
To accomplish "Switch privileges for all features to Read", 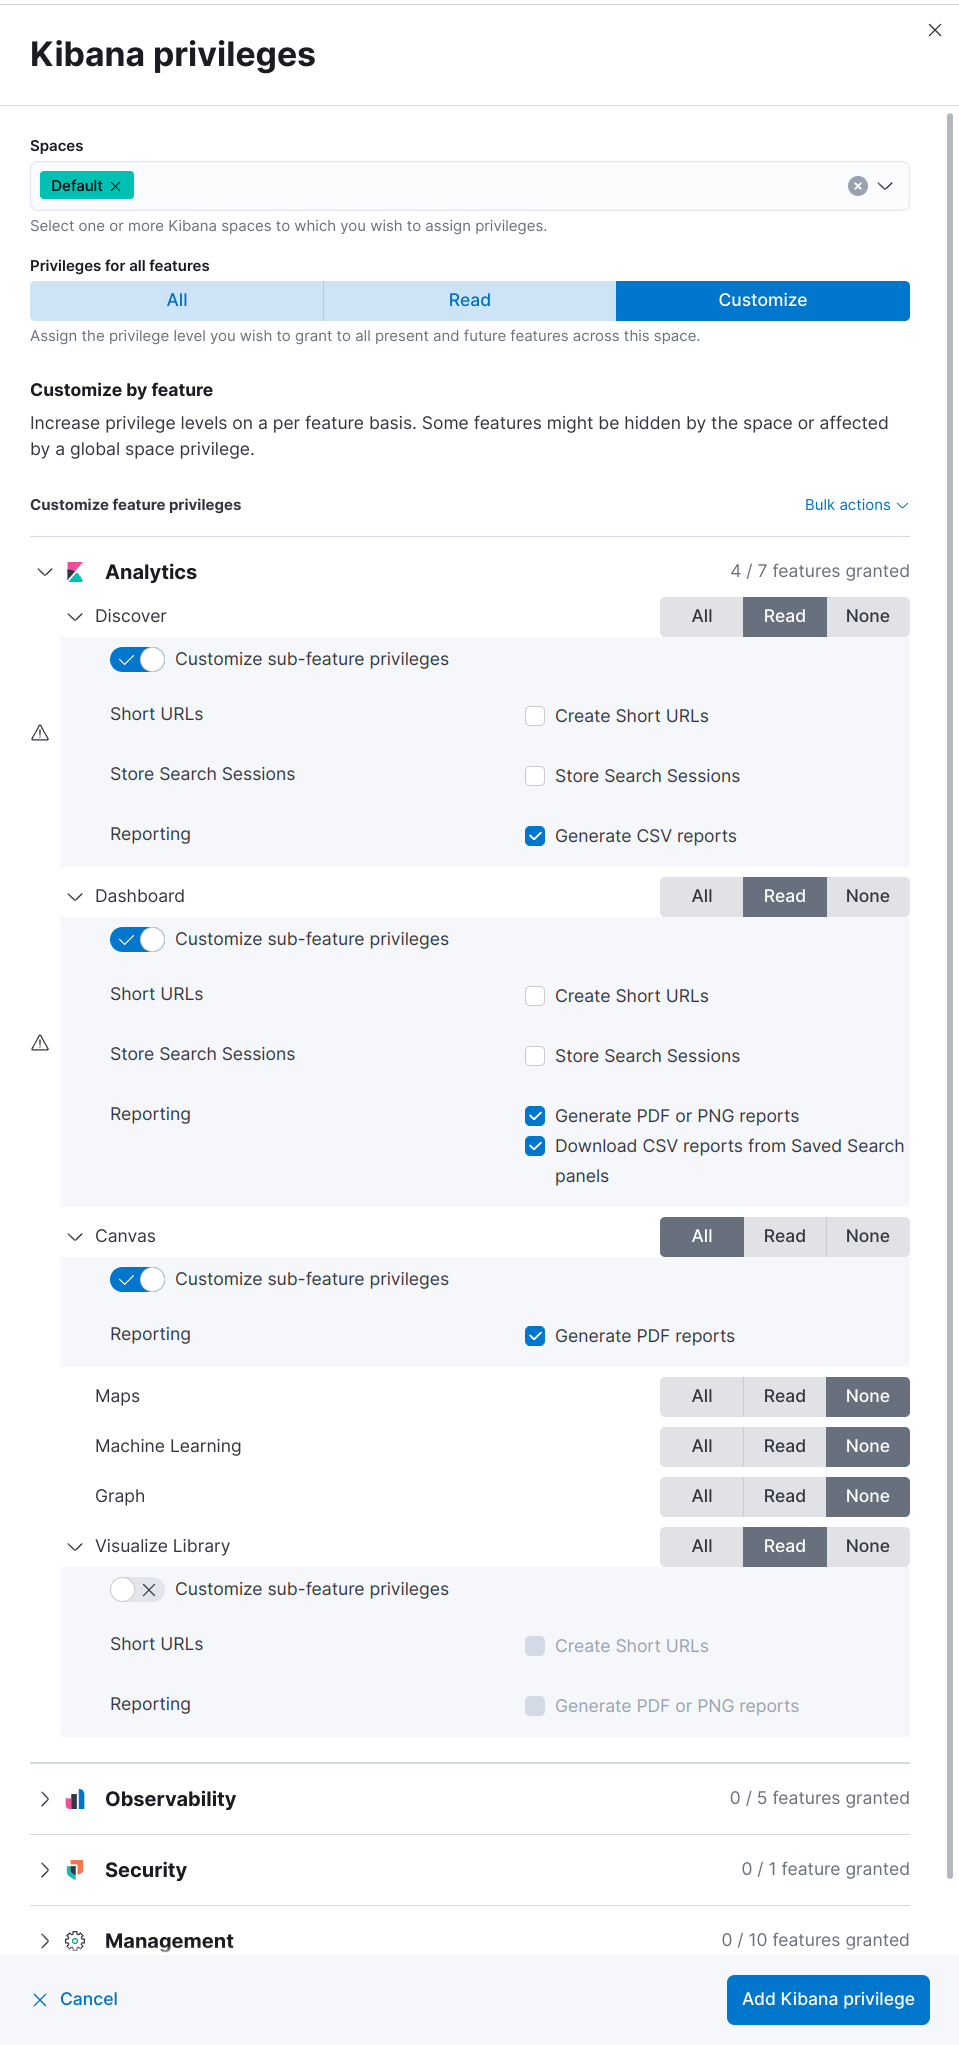I will click(x=469, y=300).
